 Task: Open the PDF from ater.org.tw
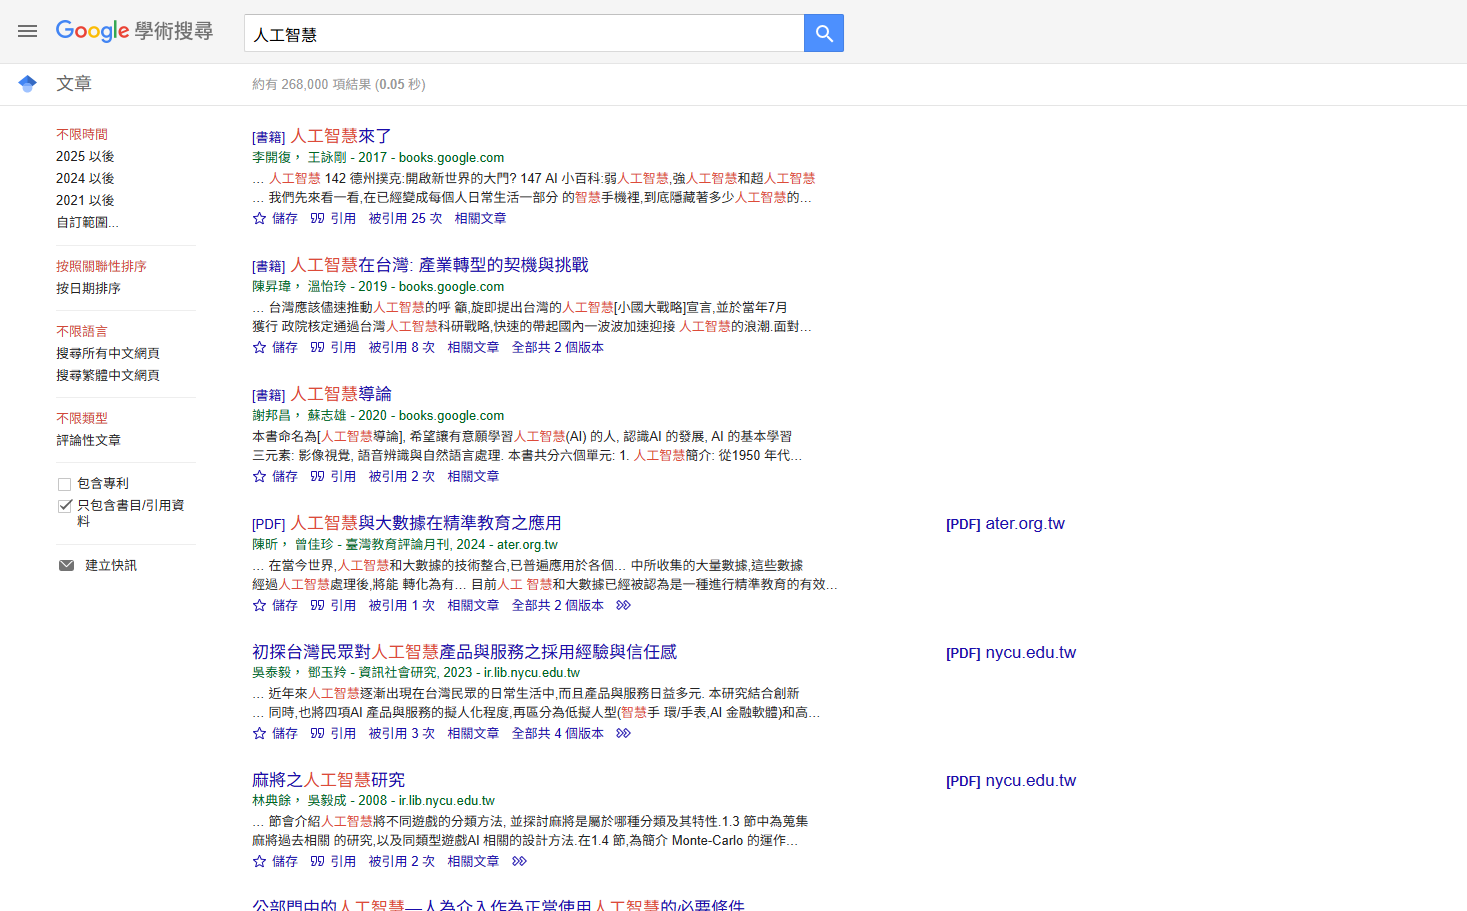tap(1005, 523)
